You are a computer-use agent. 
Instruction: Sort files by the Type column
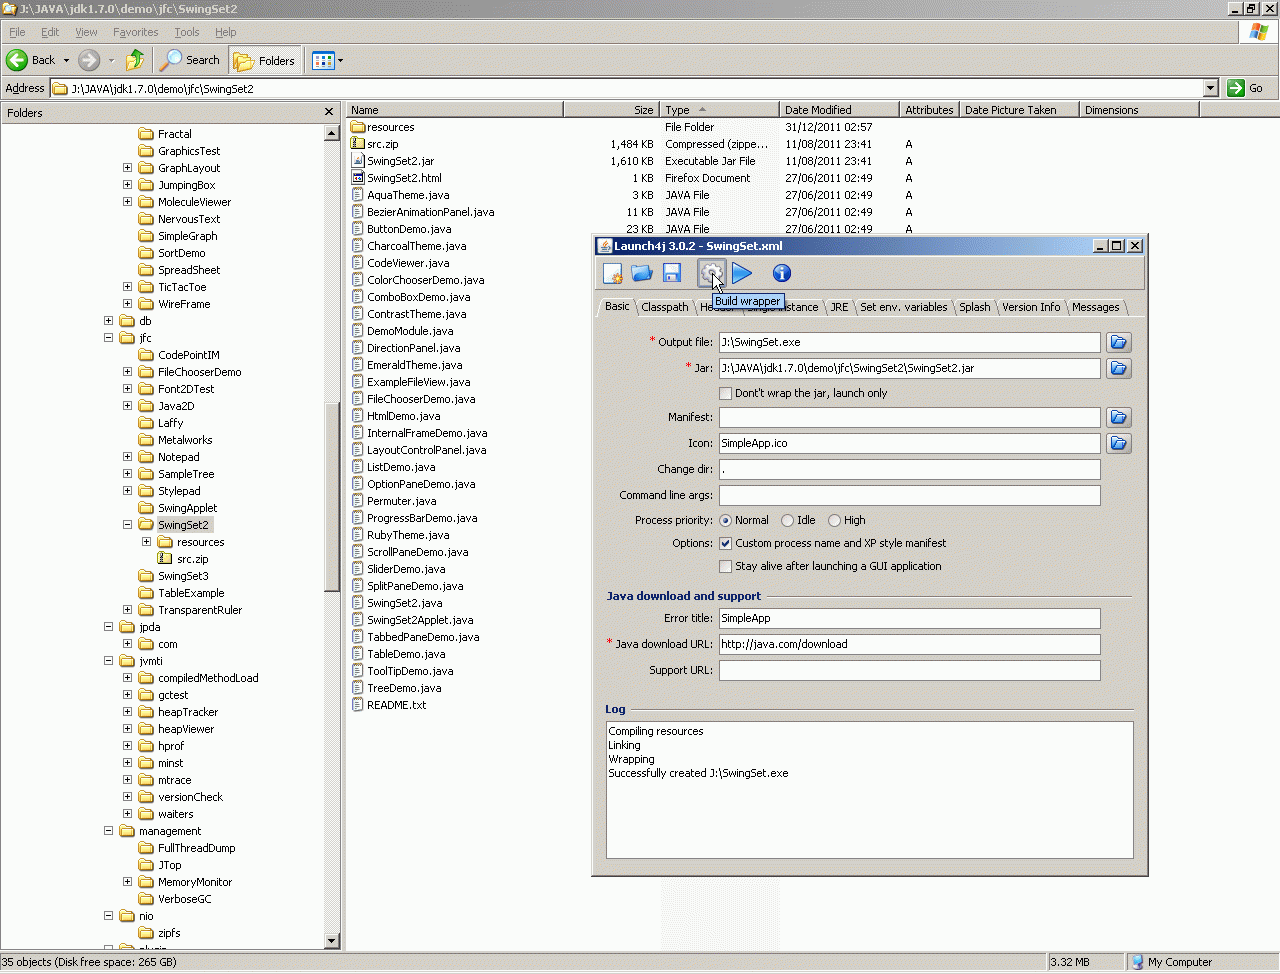[718, 110]
